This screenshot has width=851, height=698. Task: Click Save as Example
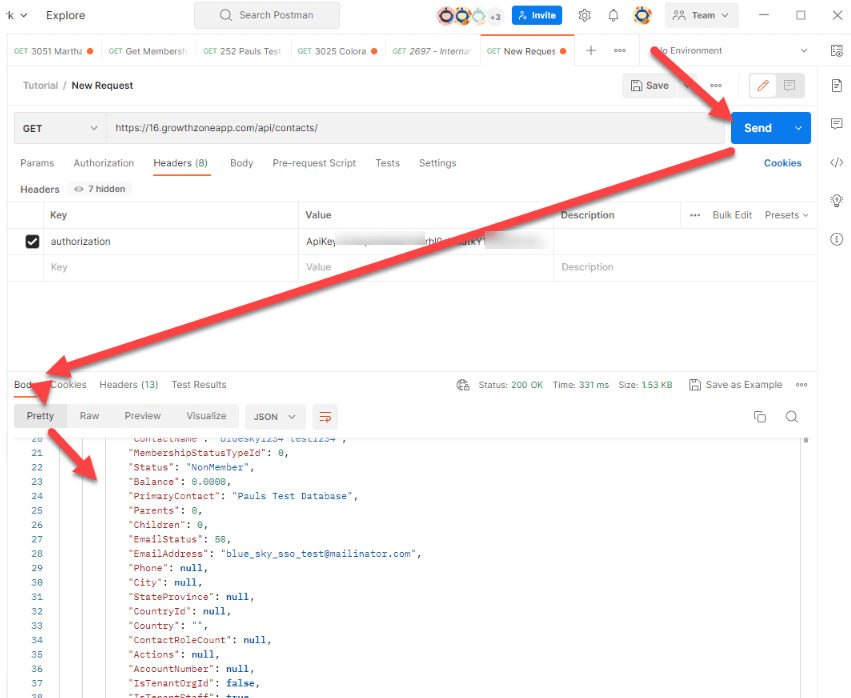(736, 385)
